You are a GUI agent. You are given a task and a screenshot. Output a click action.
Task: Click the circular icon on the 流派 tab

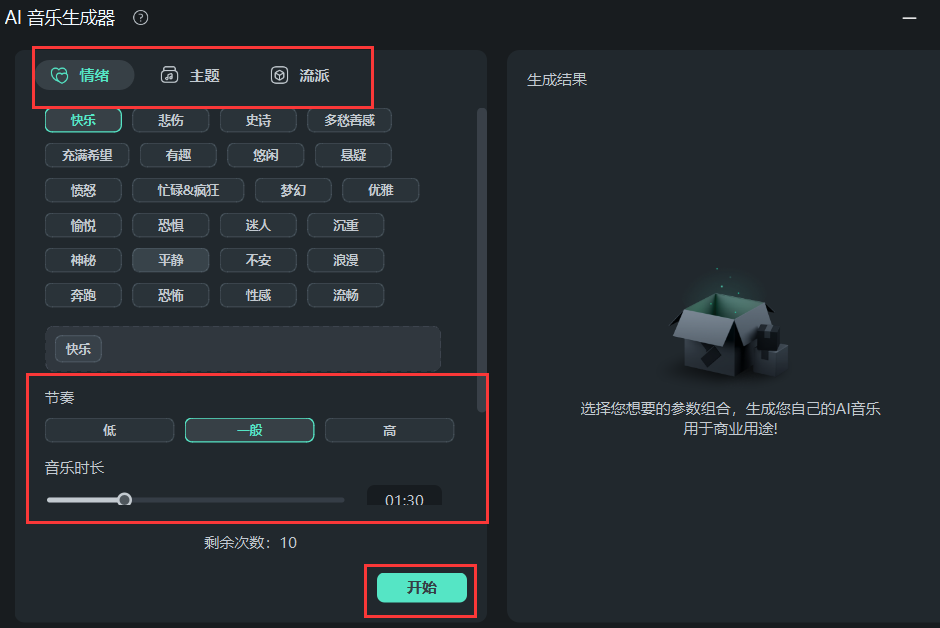tap(277, 74)
